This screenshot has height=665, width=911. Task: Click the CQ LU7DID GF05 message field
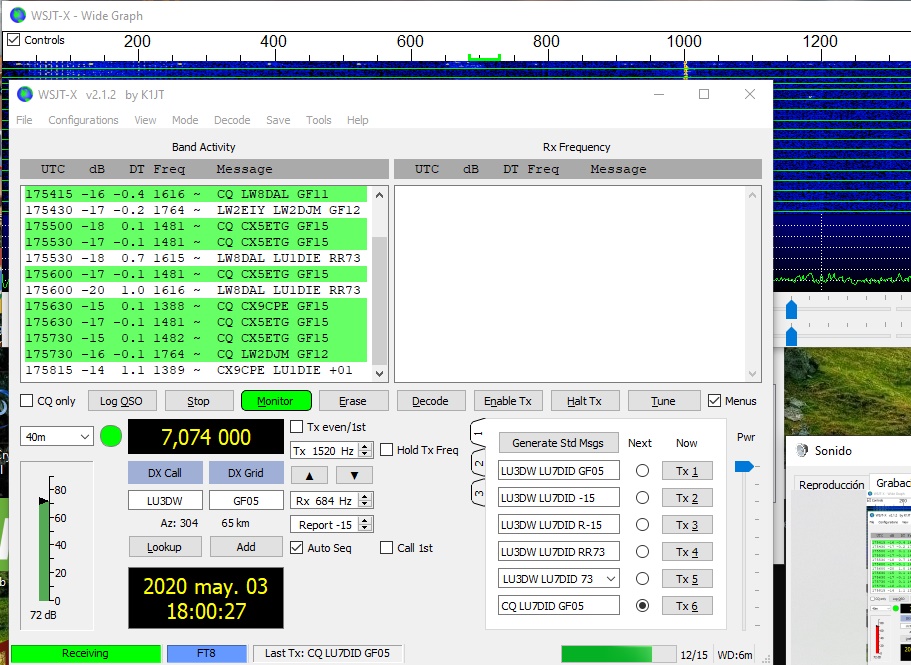tap(558, 605)
